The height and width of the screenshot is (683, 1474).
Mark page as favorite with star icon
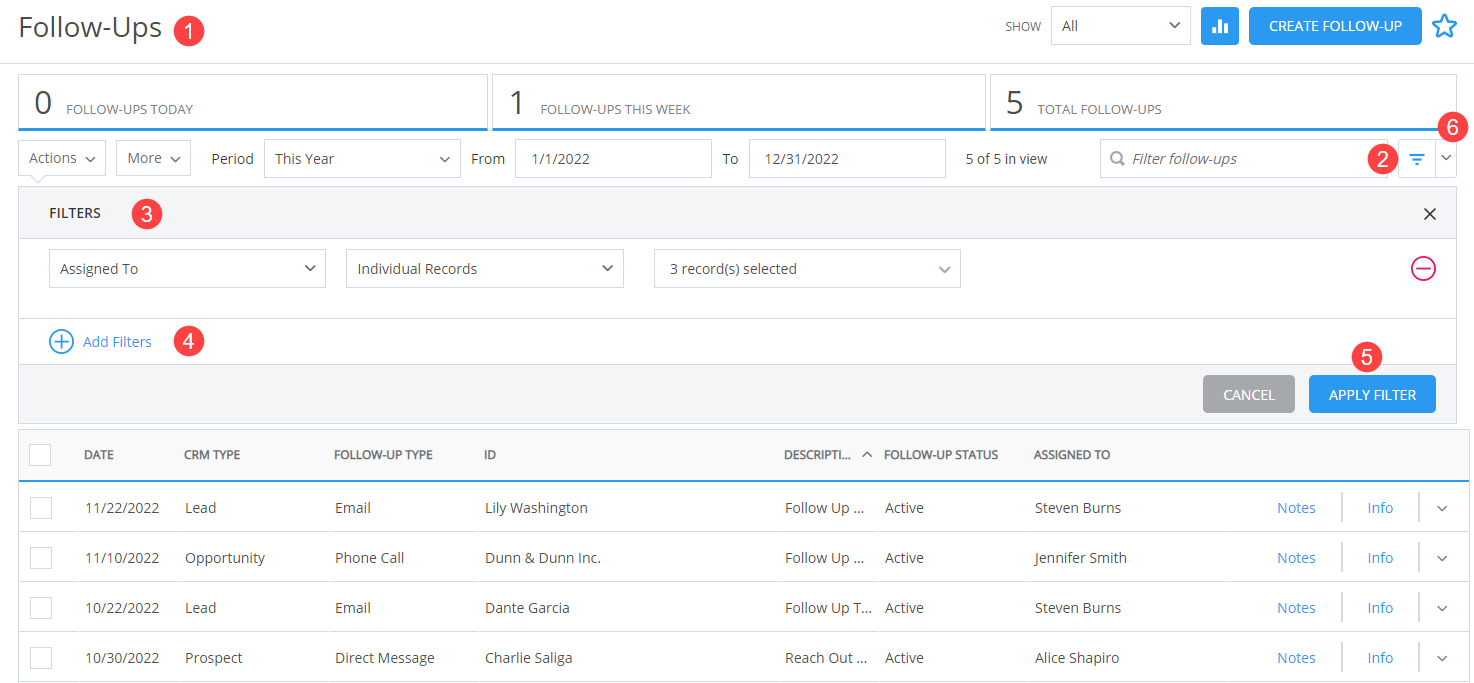[1444, 26]
